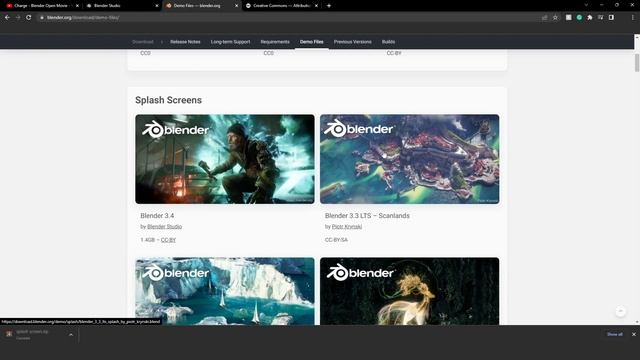Click the Splash Screens heading
Viewport: 640px width, 360px height.
(168, 100)
